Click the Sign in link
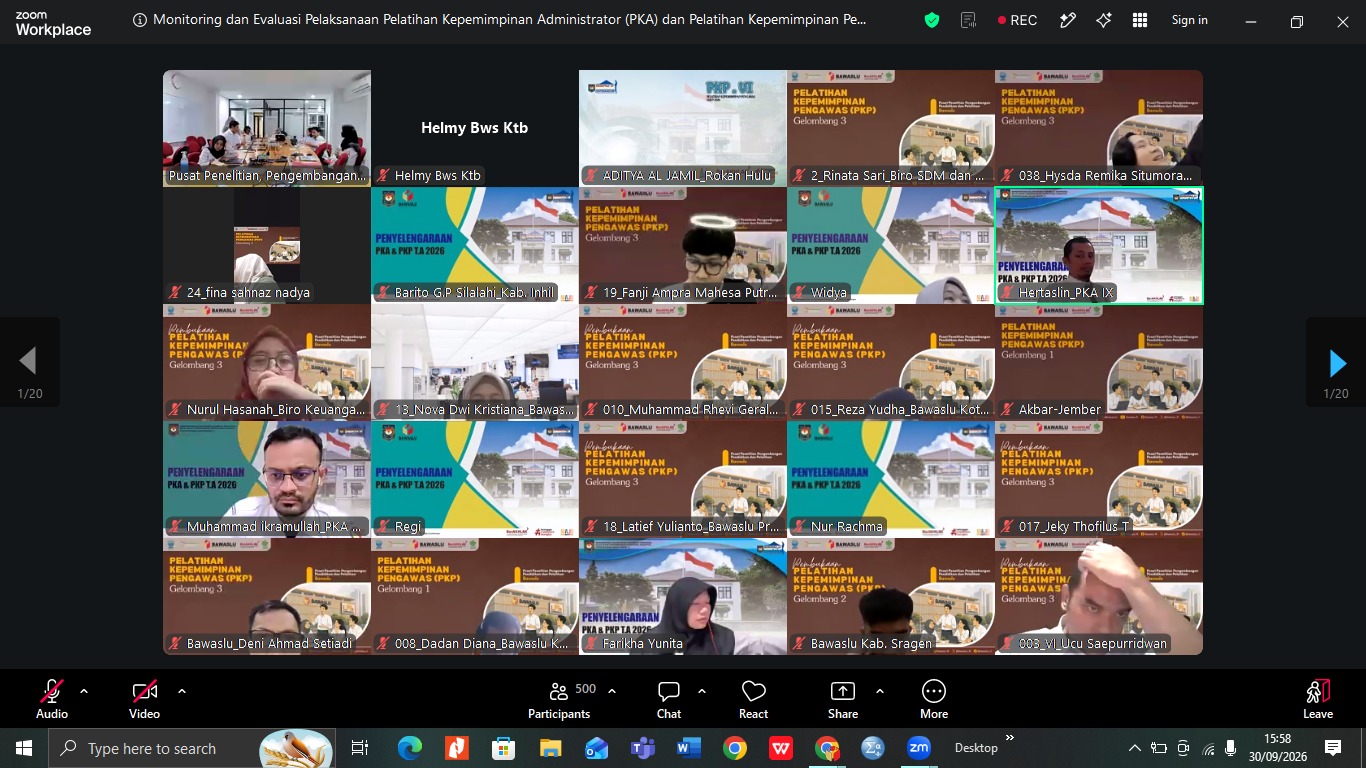1366x768 pixels. [1190, 20]
